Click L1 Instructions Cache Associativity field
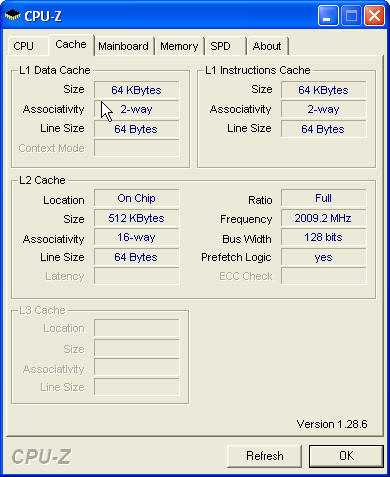The height and width of the screenshot is (477, 390). [323, 110]
